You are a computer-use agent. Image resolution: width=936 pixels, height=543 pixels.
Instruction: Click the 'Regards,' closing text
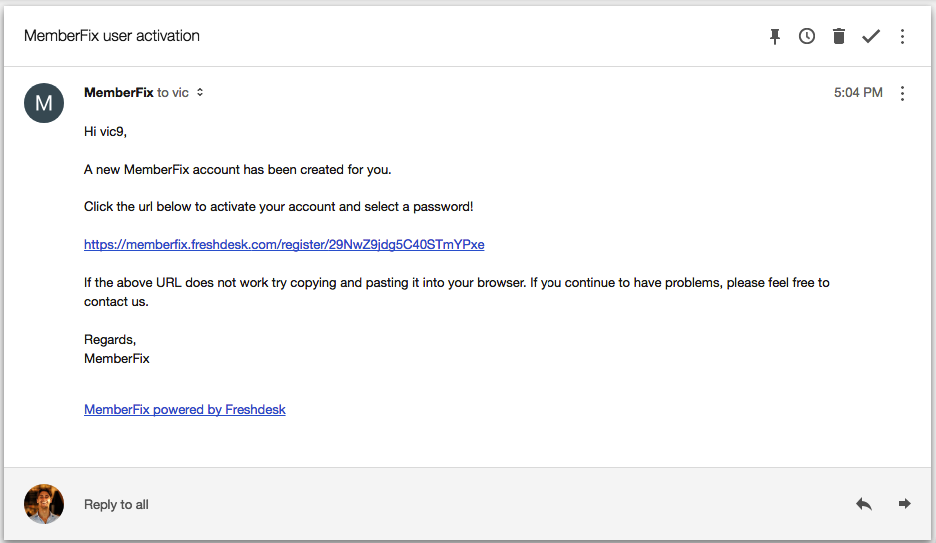[x=110, y=340]
